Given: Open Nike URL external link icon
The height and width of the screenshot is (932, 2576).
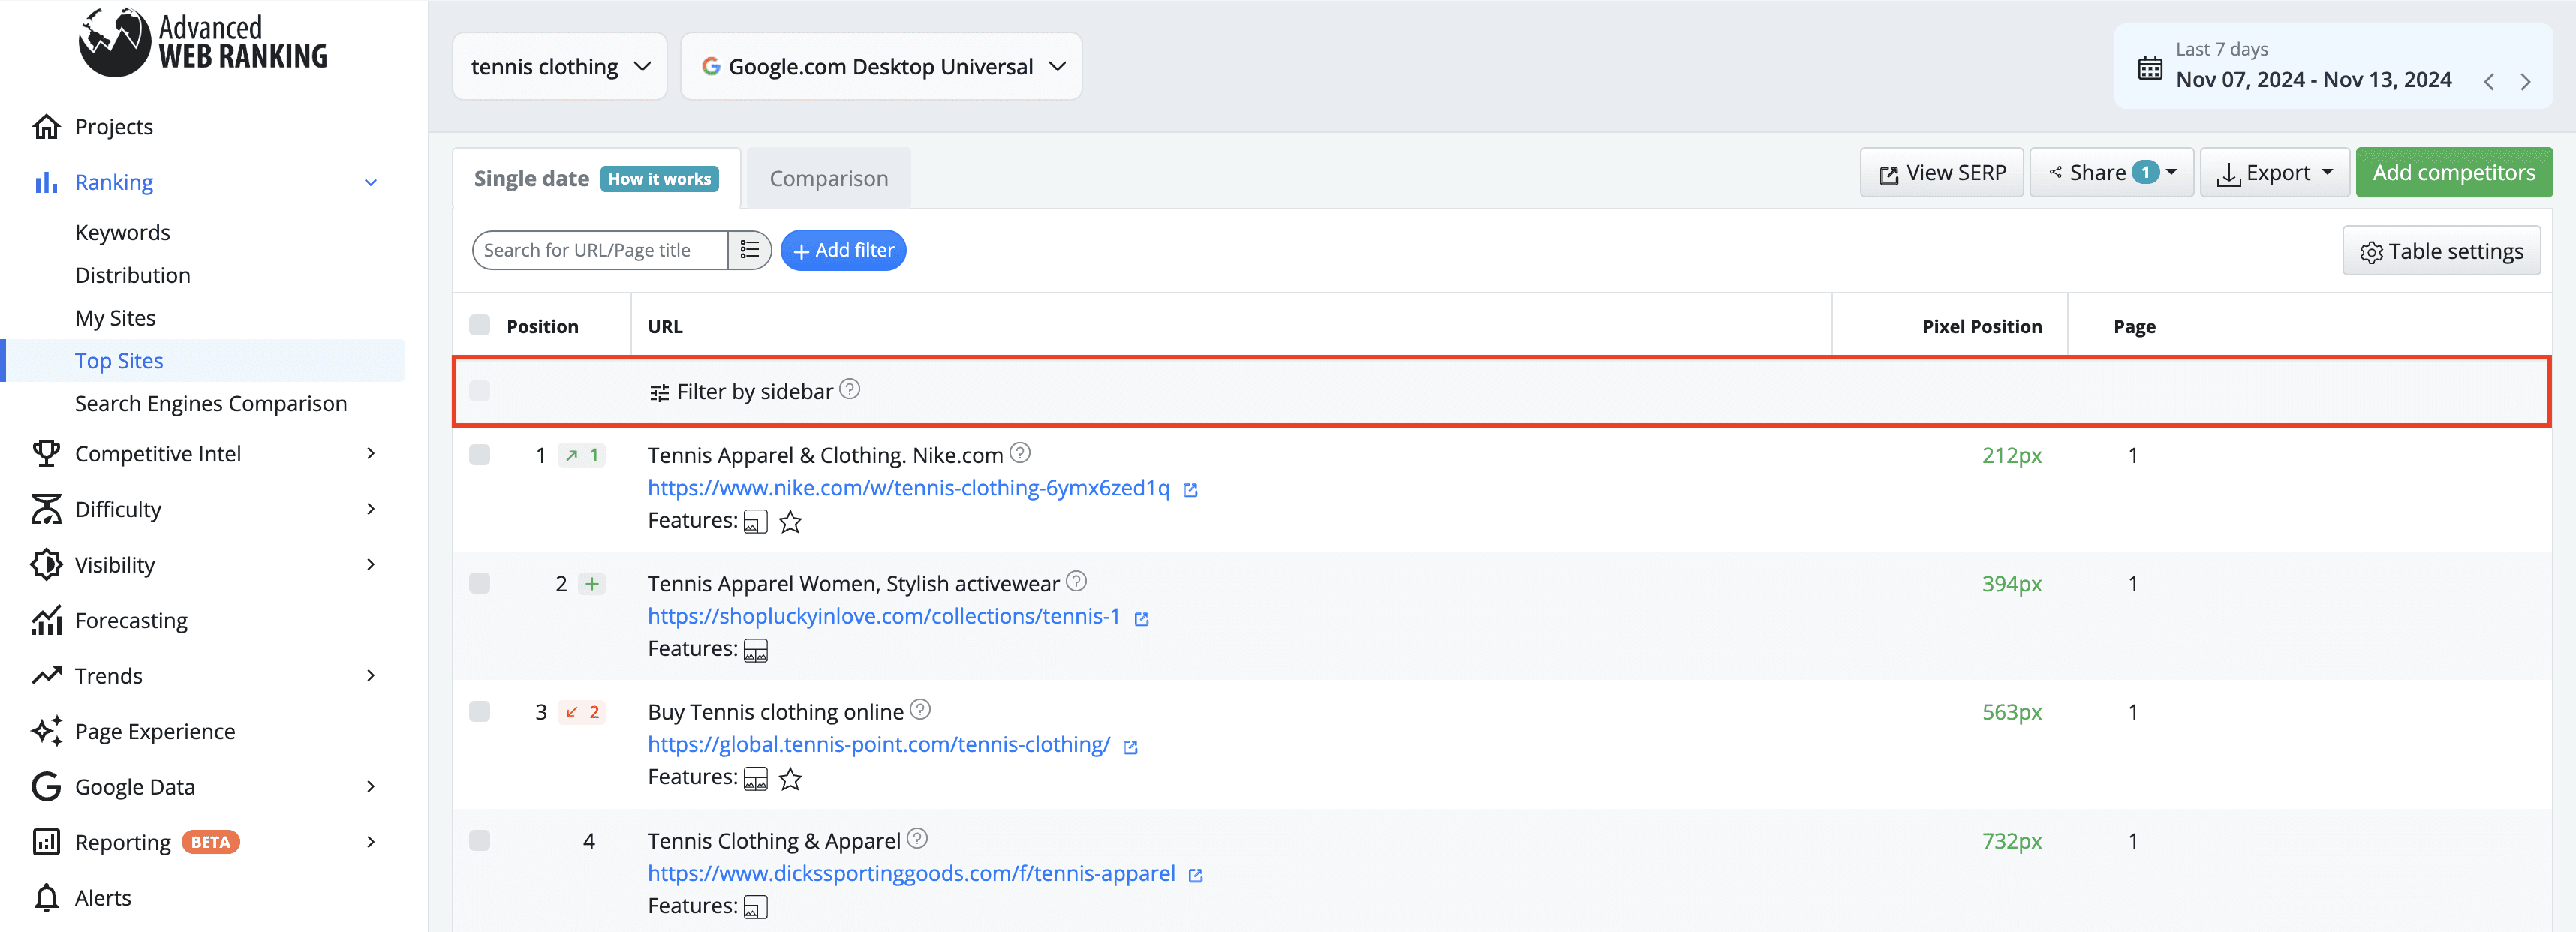Looking at the screenshot, I should coord(1190,490).
